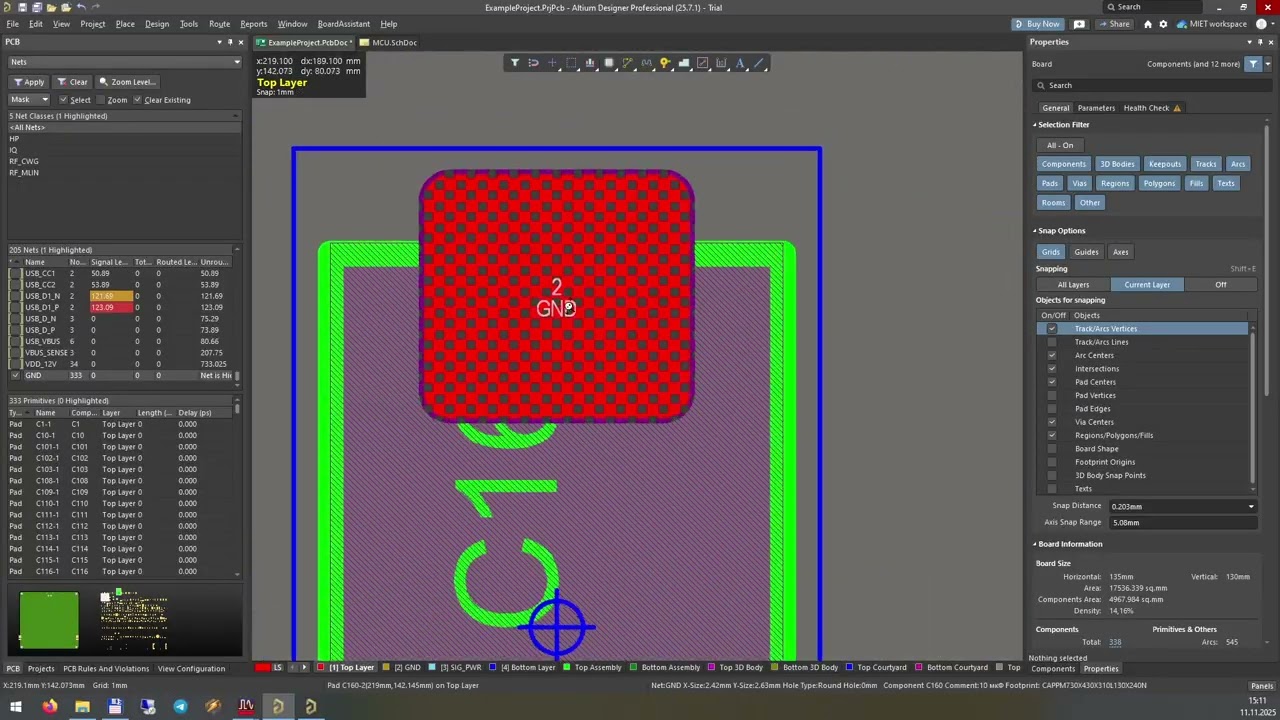Click the Properties panel filter icon
This screenshot has height=720, width=1280.
pos(1253,64)
